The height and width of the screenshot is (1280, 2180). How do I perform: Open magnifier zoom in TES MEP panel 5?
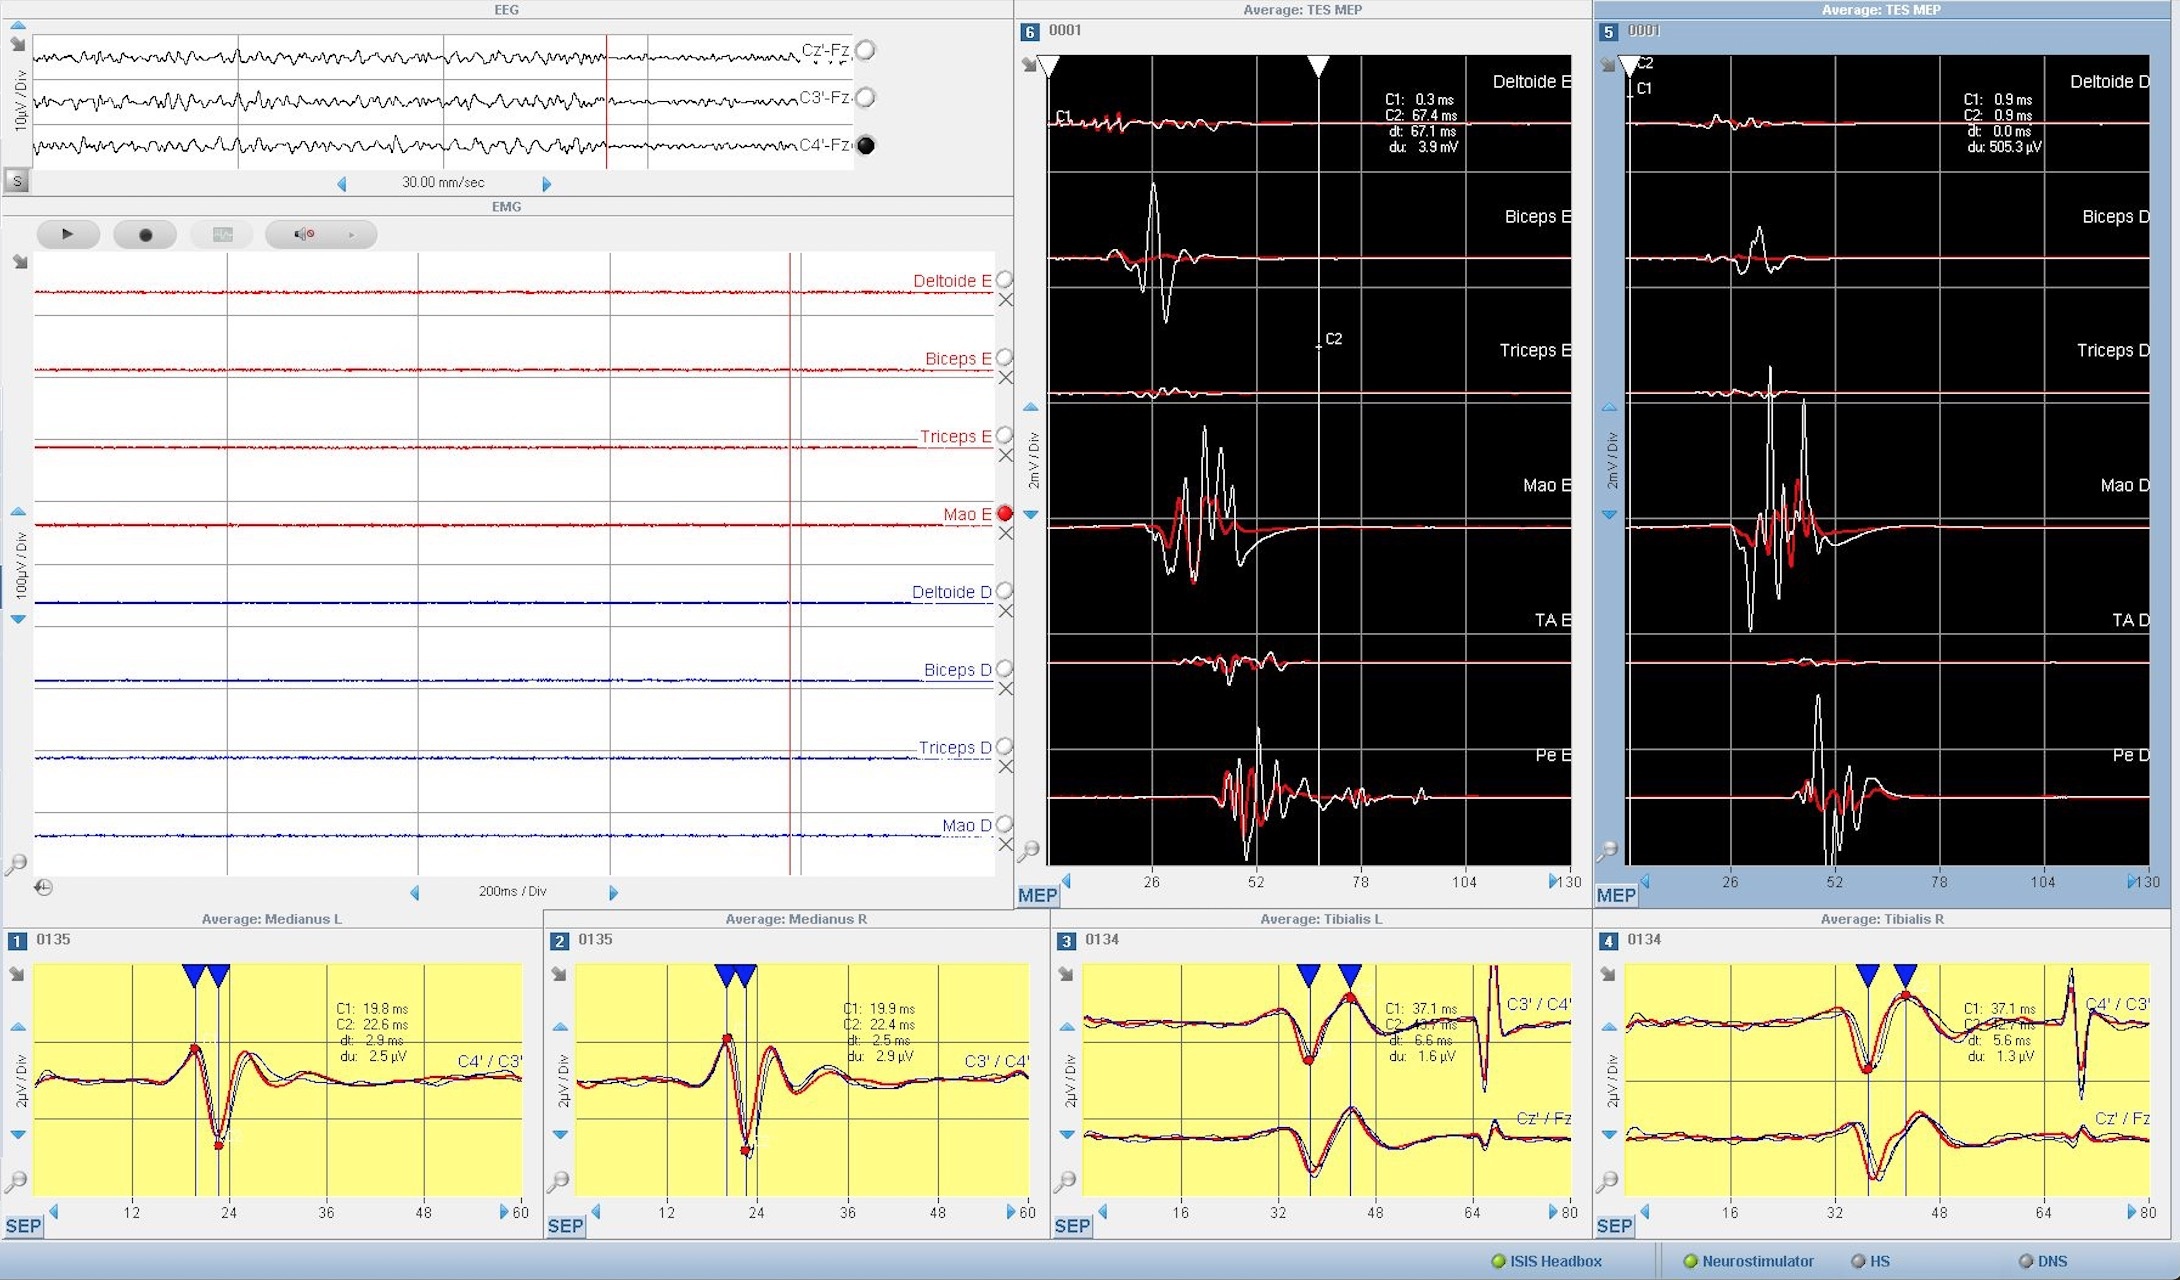pyautogui.click(x=1607, y=852)
